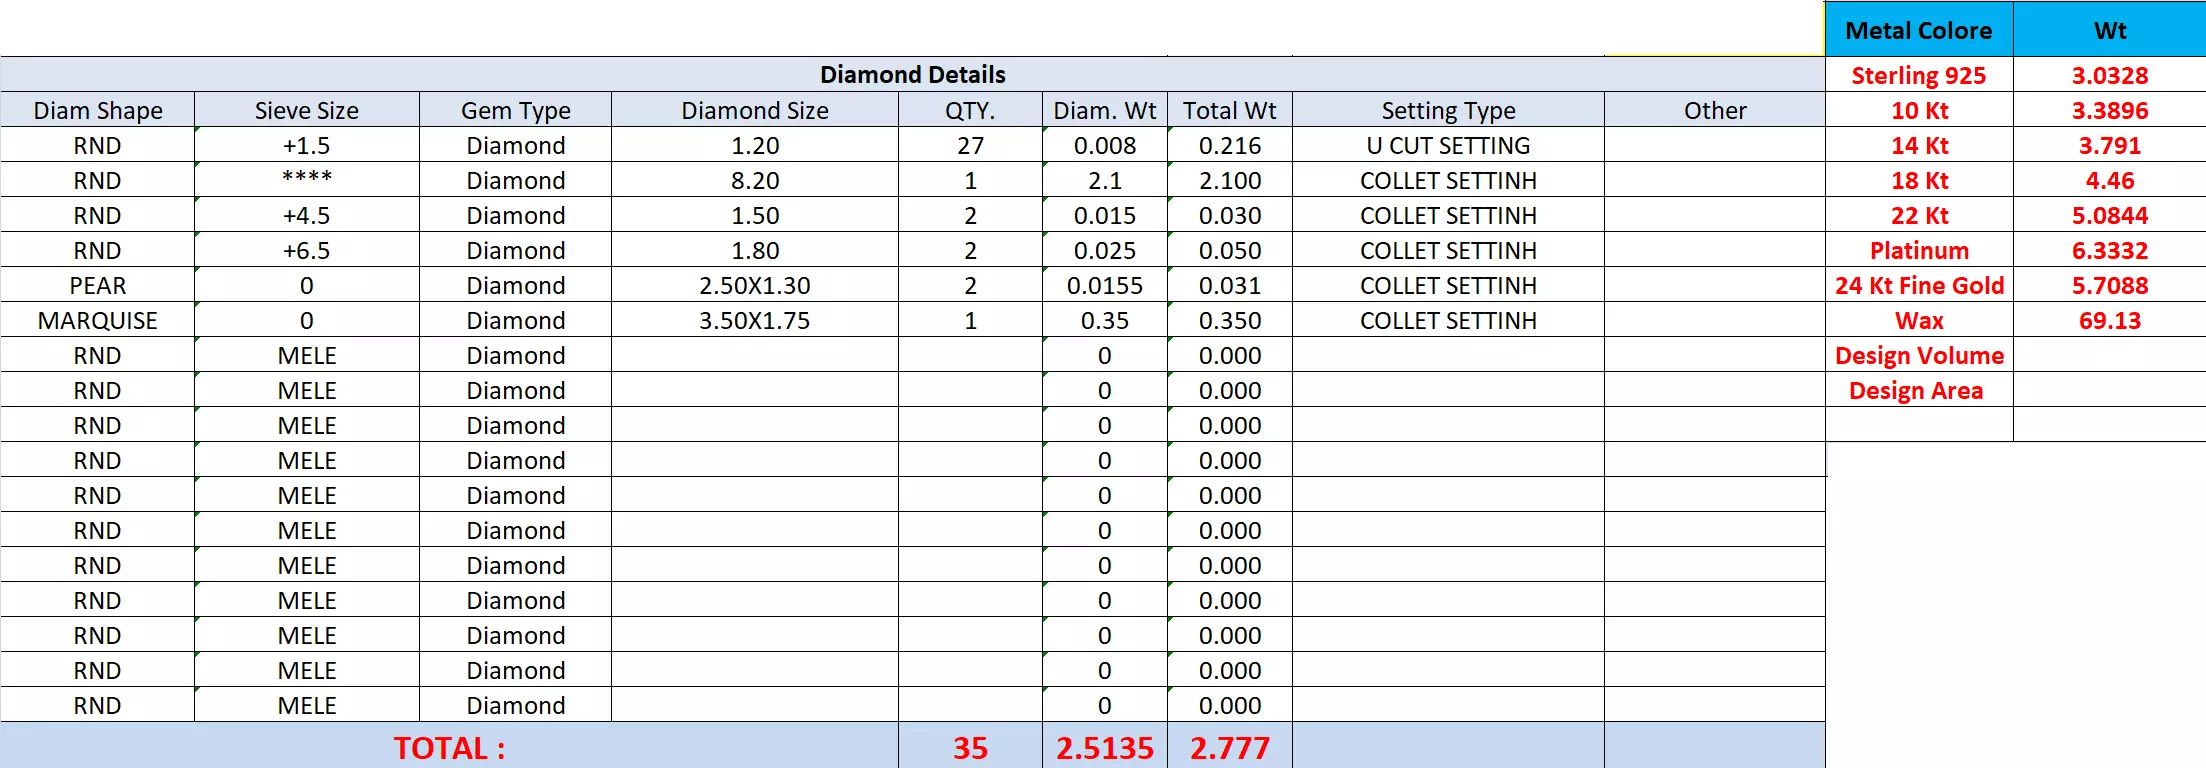Click the 'Other' column header
This screenshot has height=768, width=2206.
point(1715,110)
